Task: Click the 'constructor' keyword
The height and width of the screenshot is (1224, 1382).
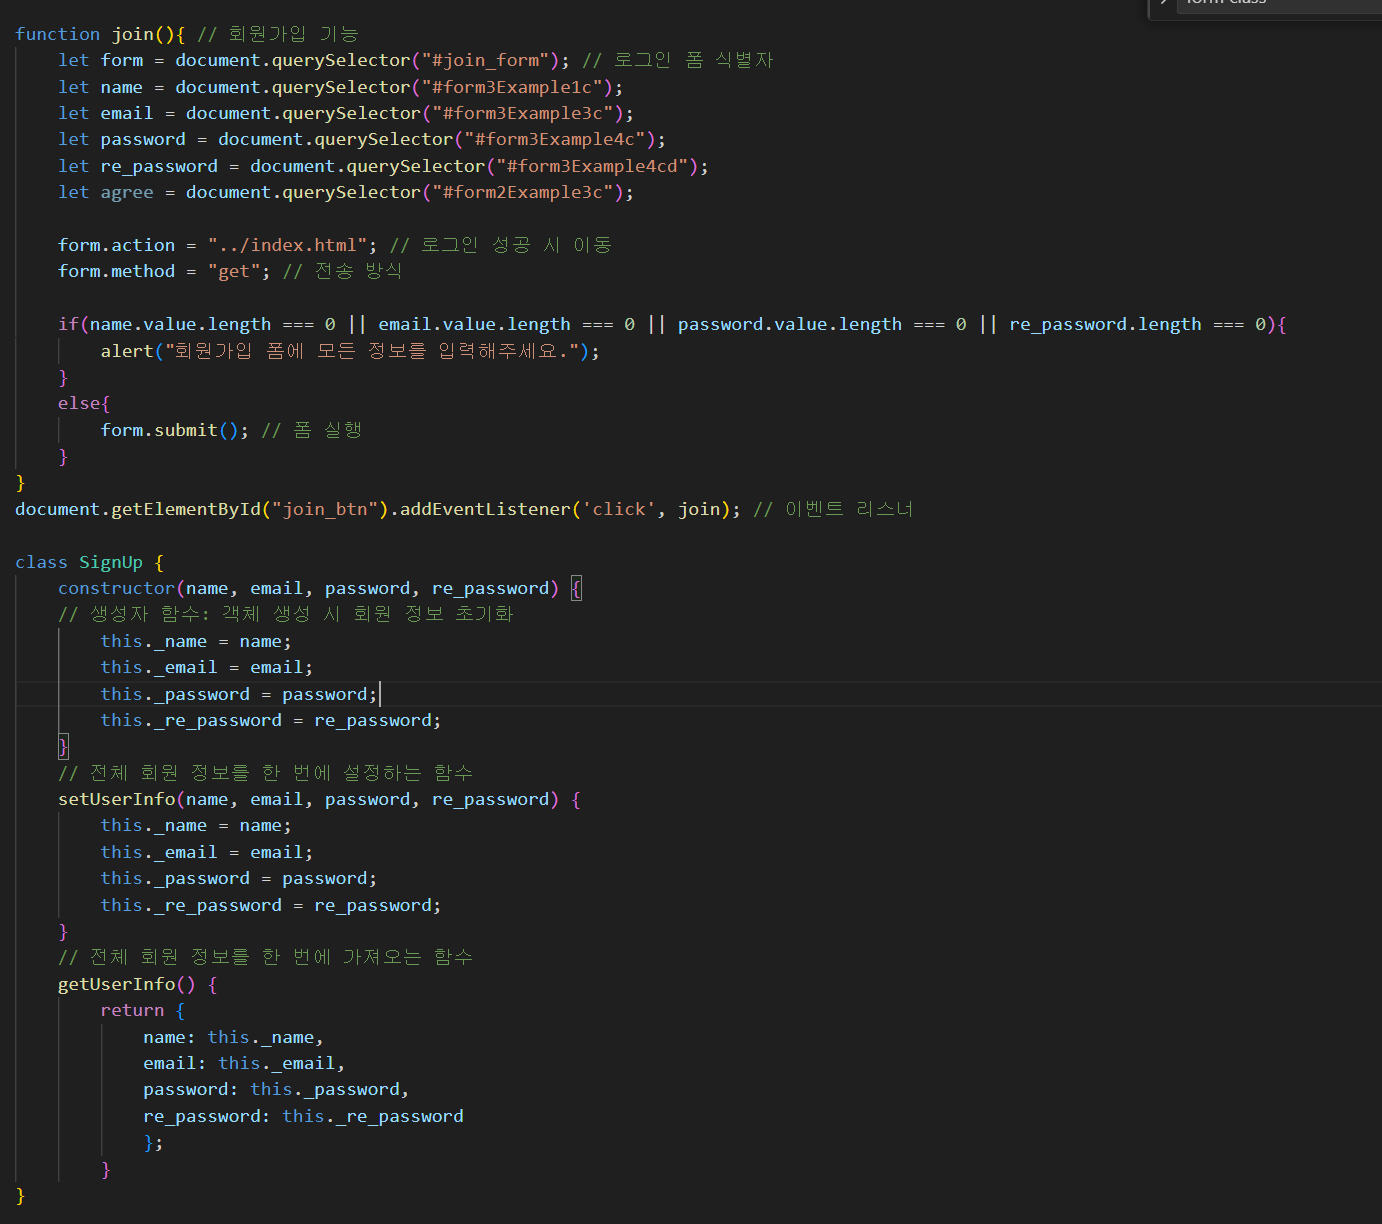Action: (x=116, y=588)
